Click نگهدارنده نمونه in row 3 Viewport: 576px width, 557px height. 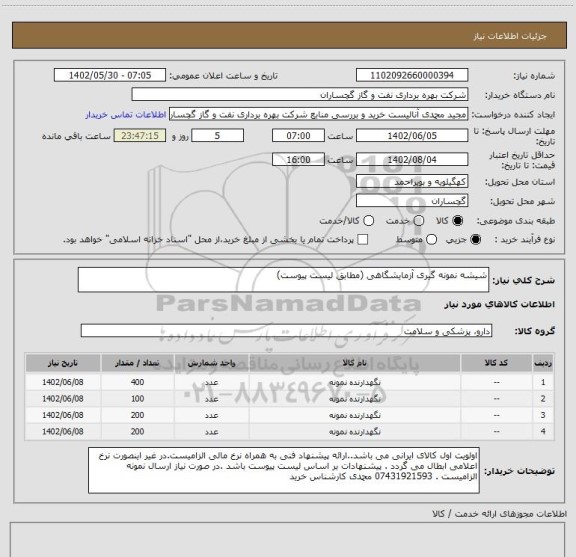[x=354, y=415]
